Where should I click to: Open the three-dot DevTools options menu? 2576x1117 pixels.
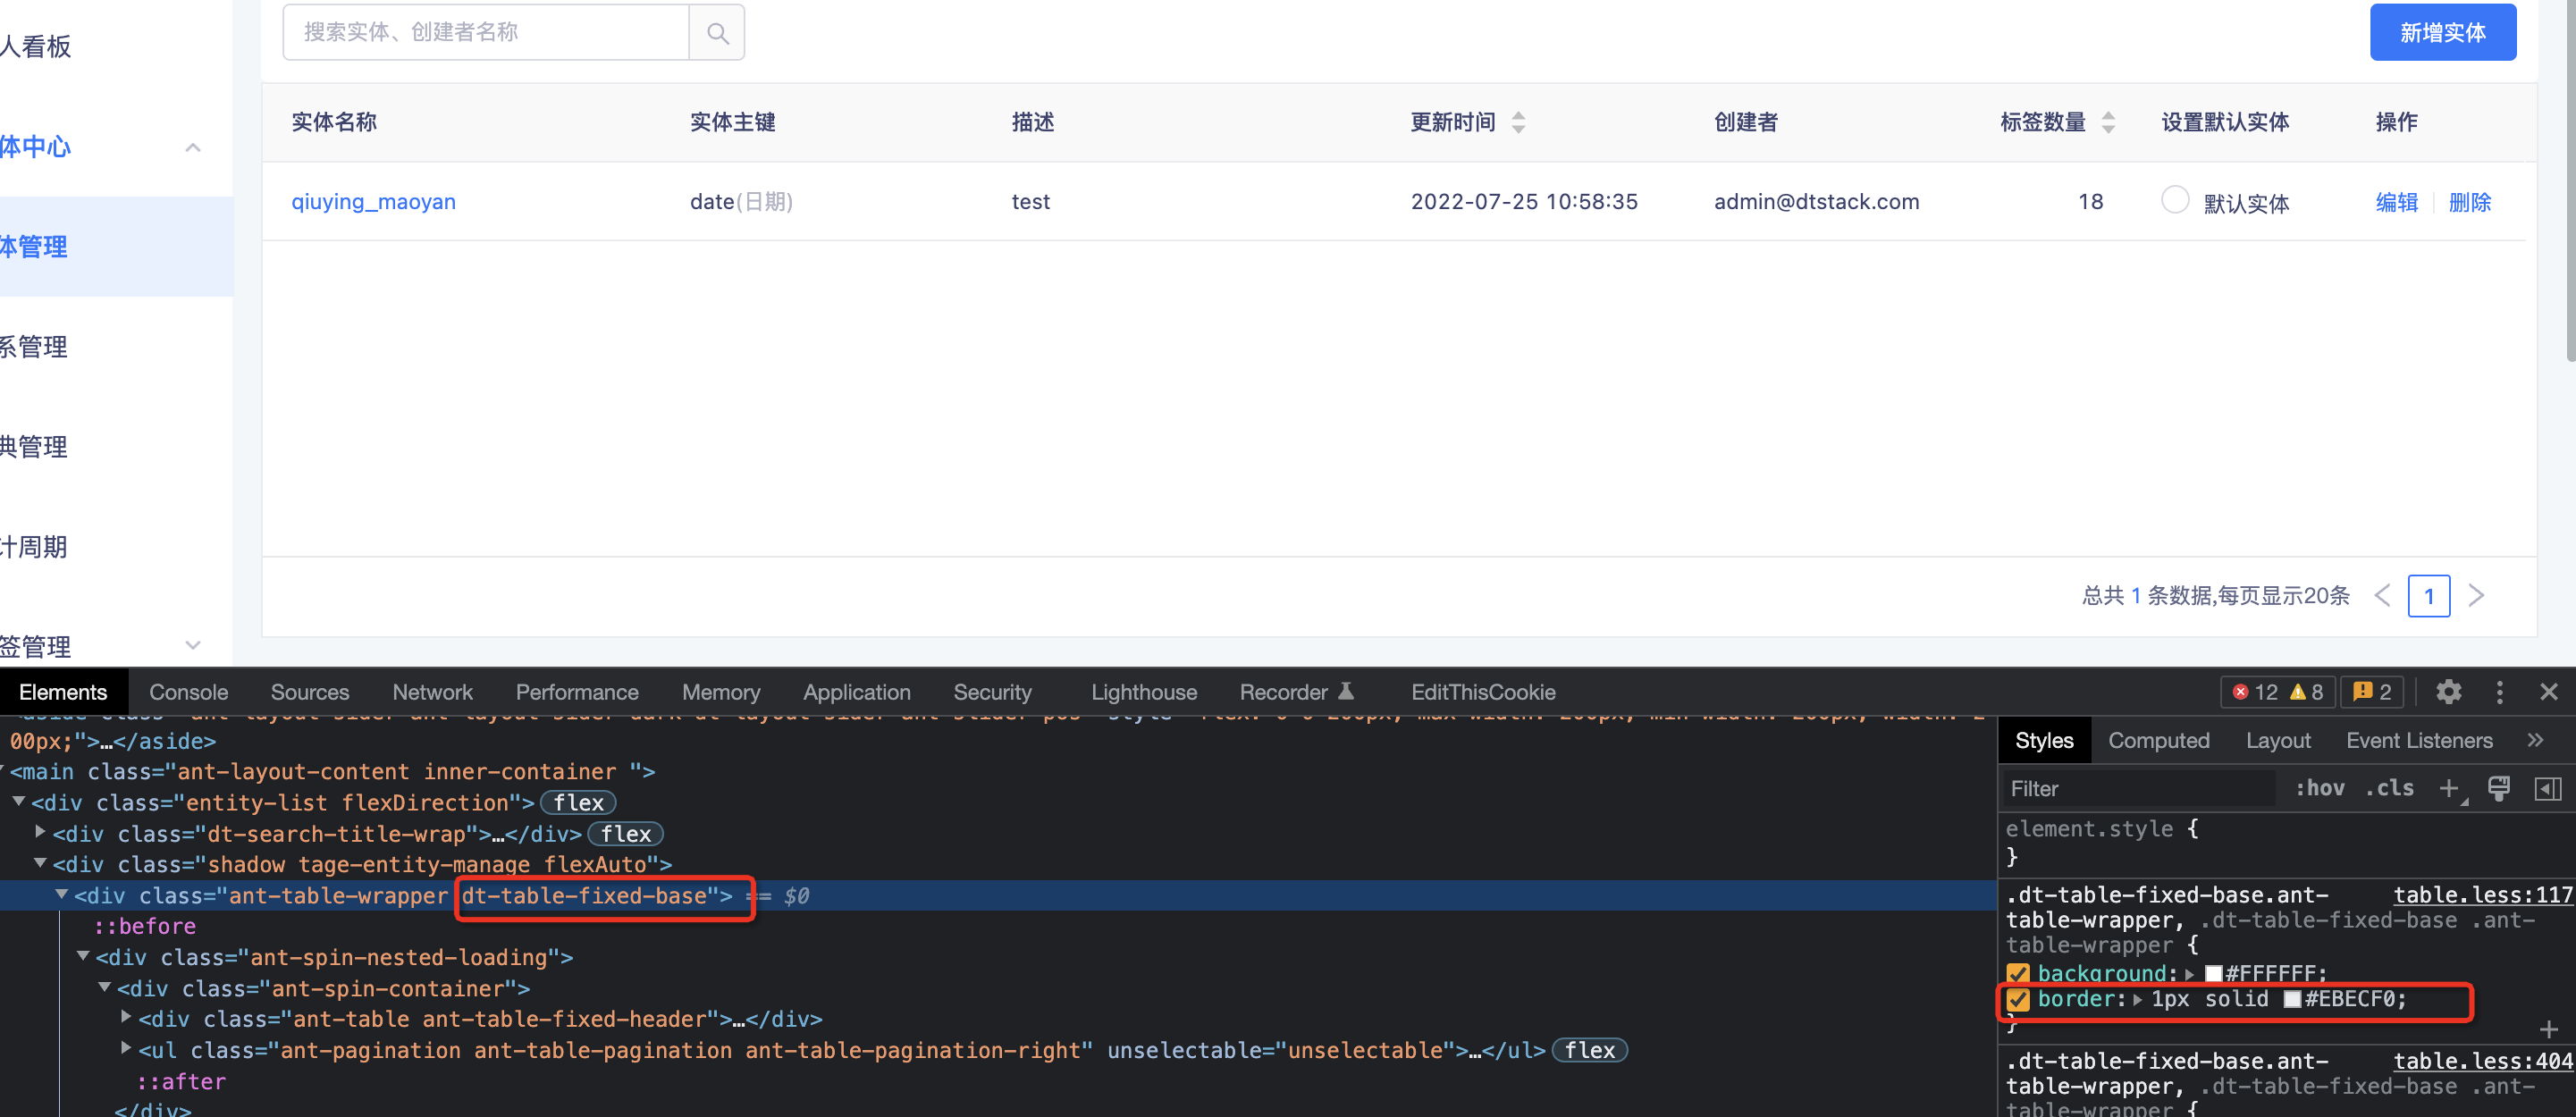(2499, 691)
